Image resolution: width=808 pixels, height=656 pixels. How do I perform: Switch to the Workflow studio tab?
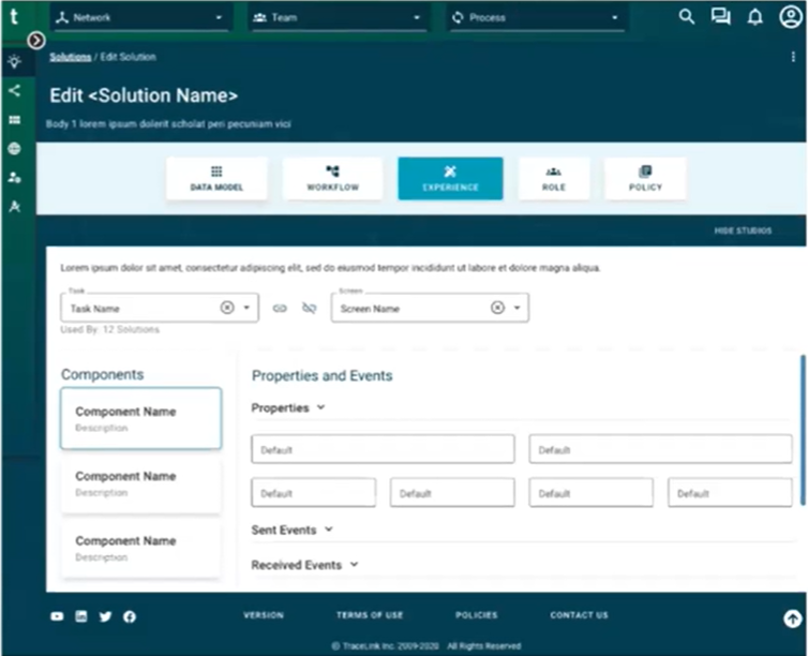click(x=332, y=178)
